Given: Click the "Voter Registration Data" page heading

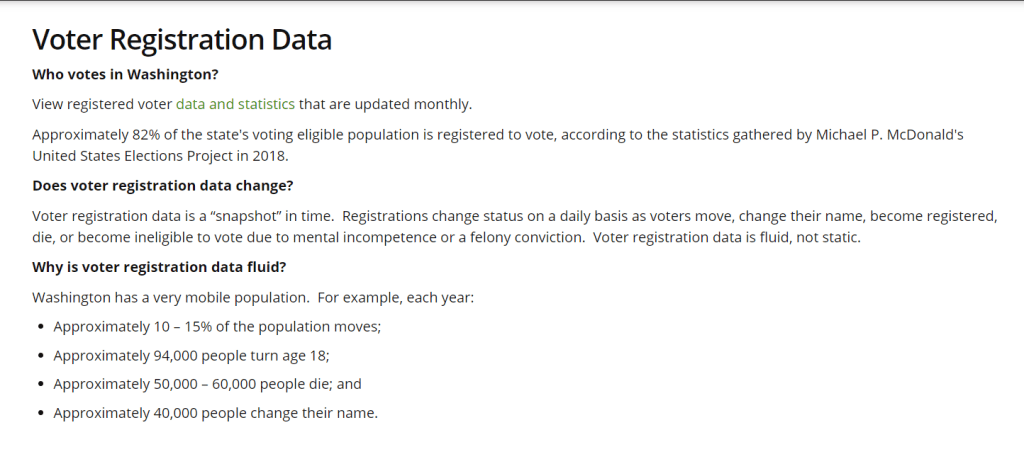Looking at the screenshot, I should [181, 41].
